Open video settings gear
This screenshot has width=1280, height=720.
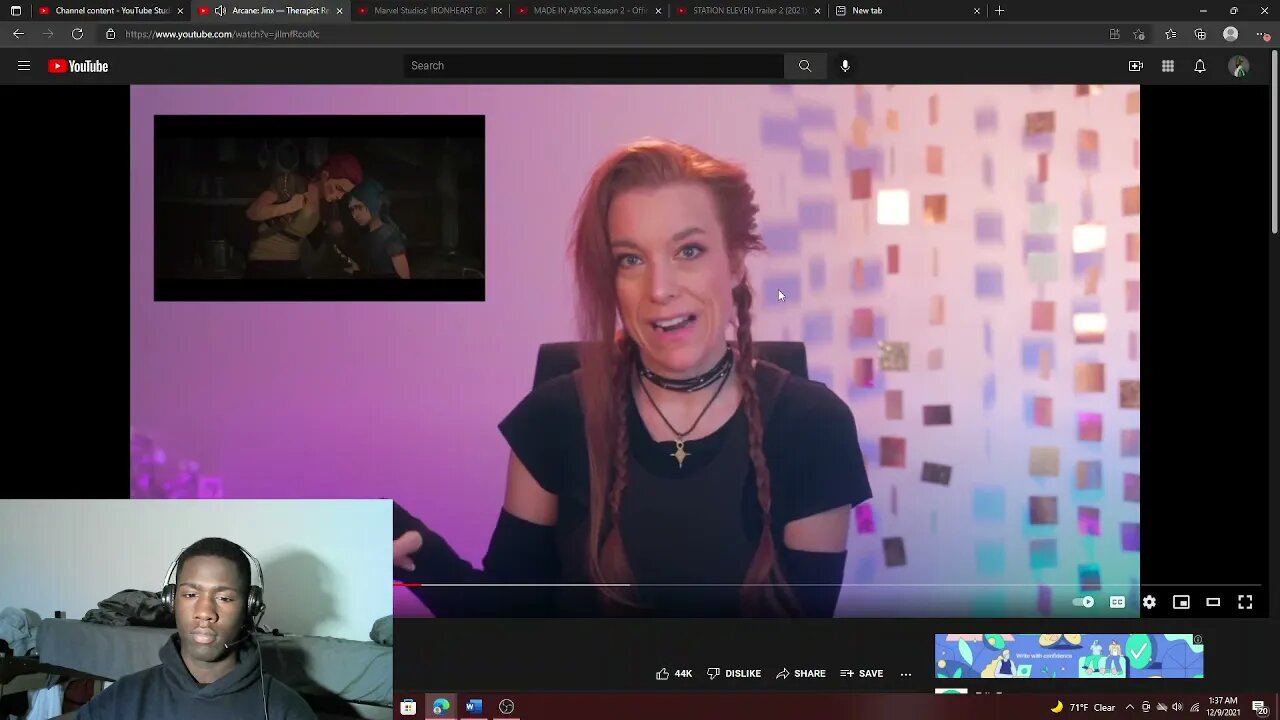(1149, 602)
